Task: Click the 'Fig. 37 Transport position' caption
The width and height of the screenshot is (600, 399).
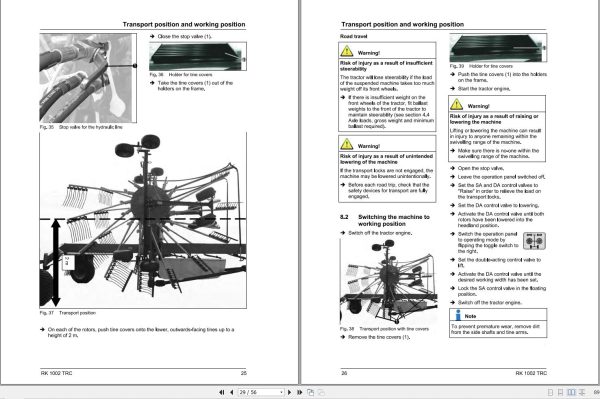Action: coord(68,313)
